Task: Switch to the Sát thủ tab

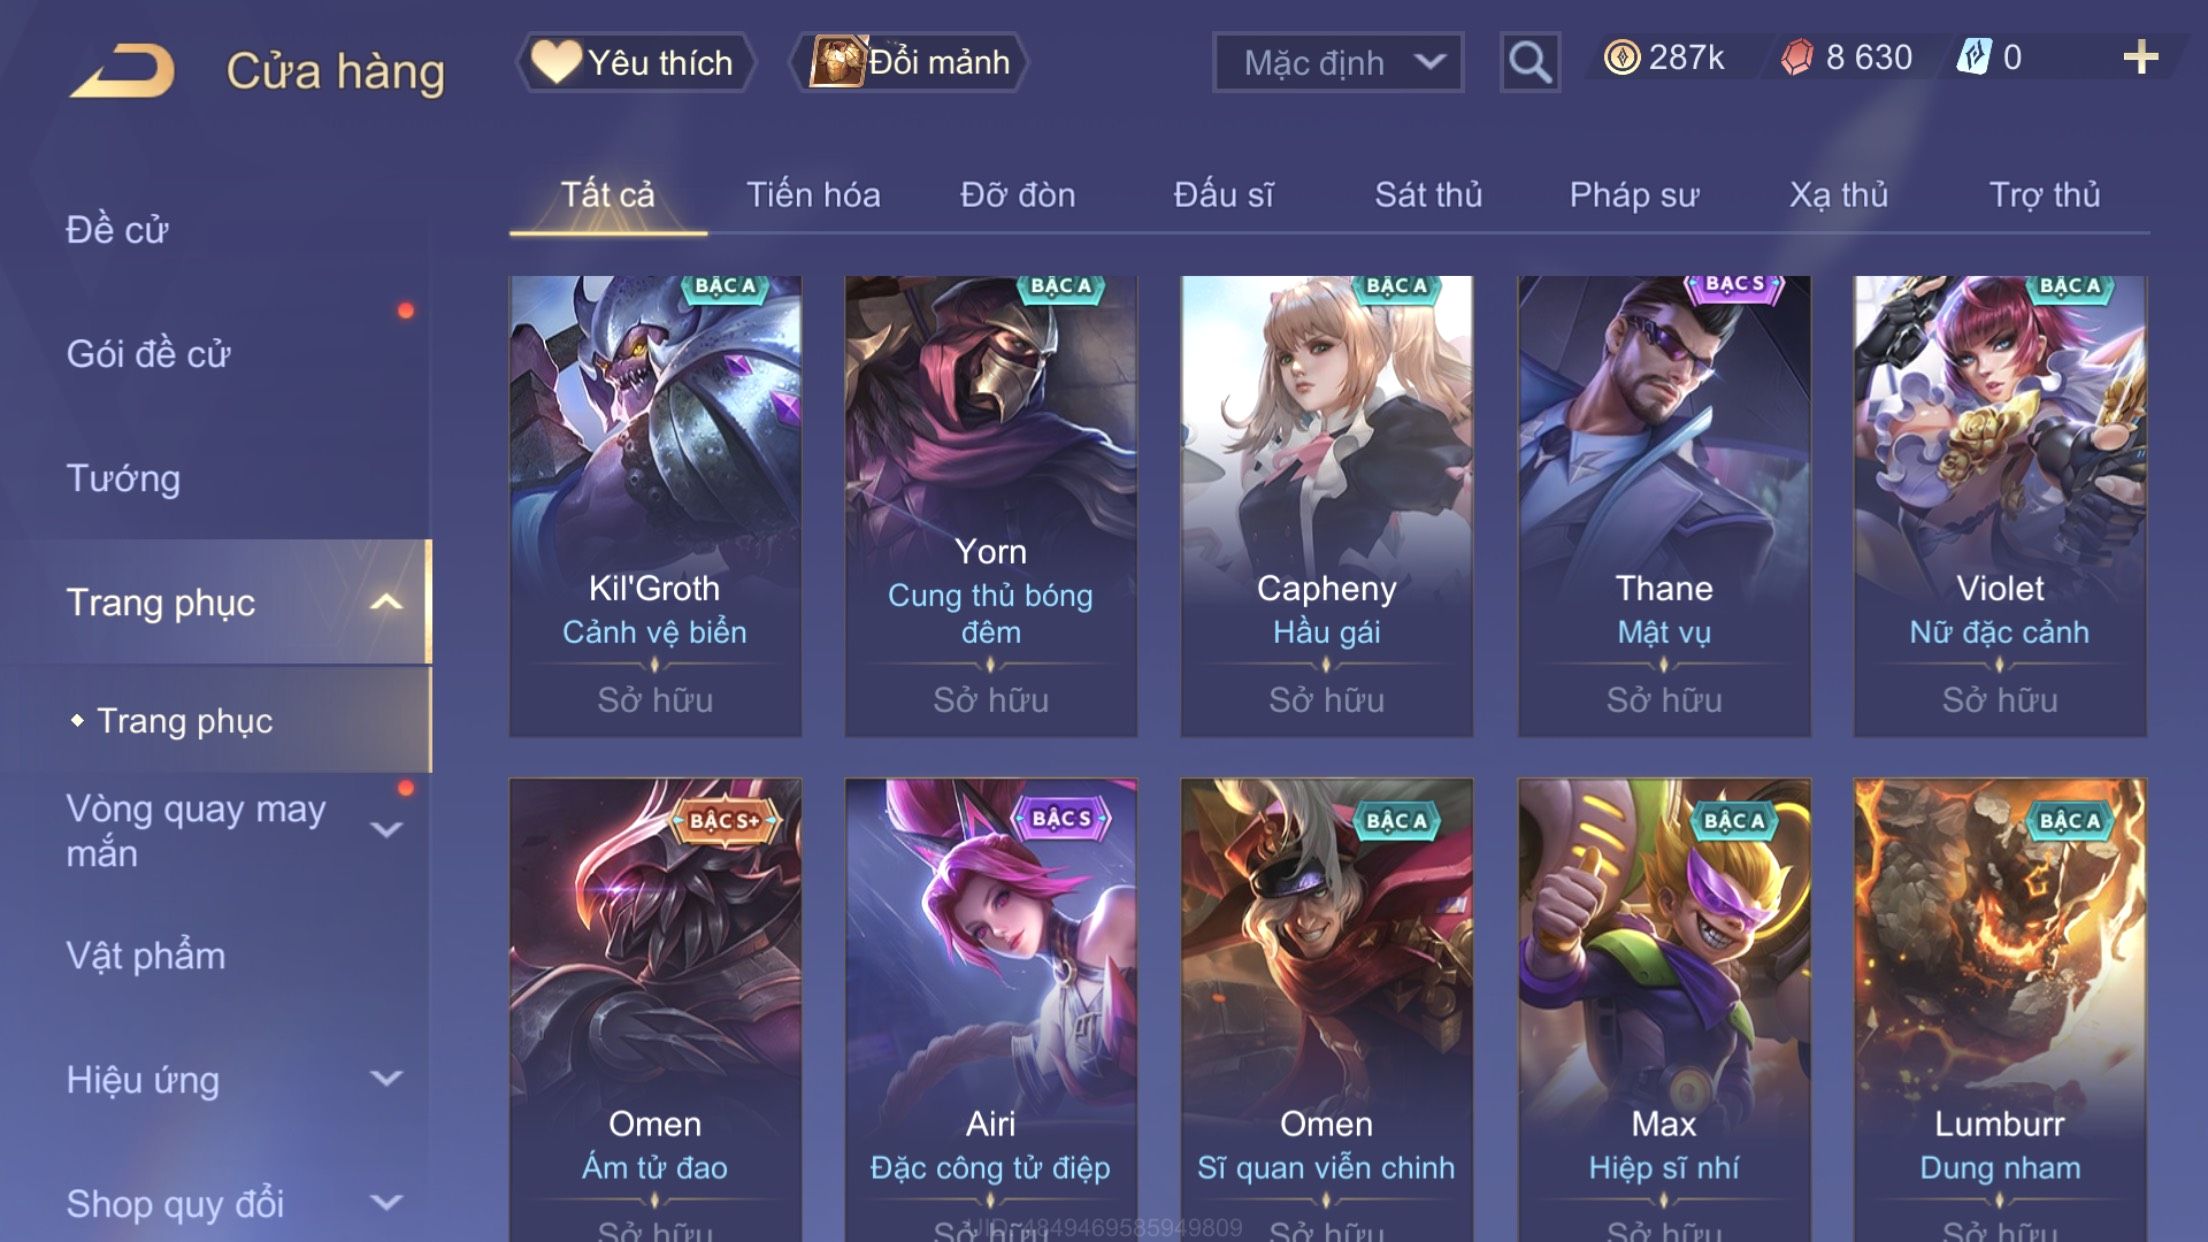Action: click(1428, 194)
